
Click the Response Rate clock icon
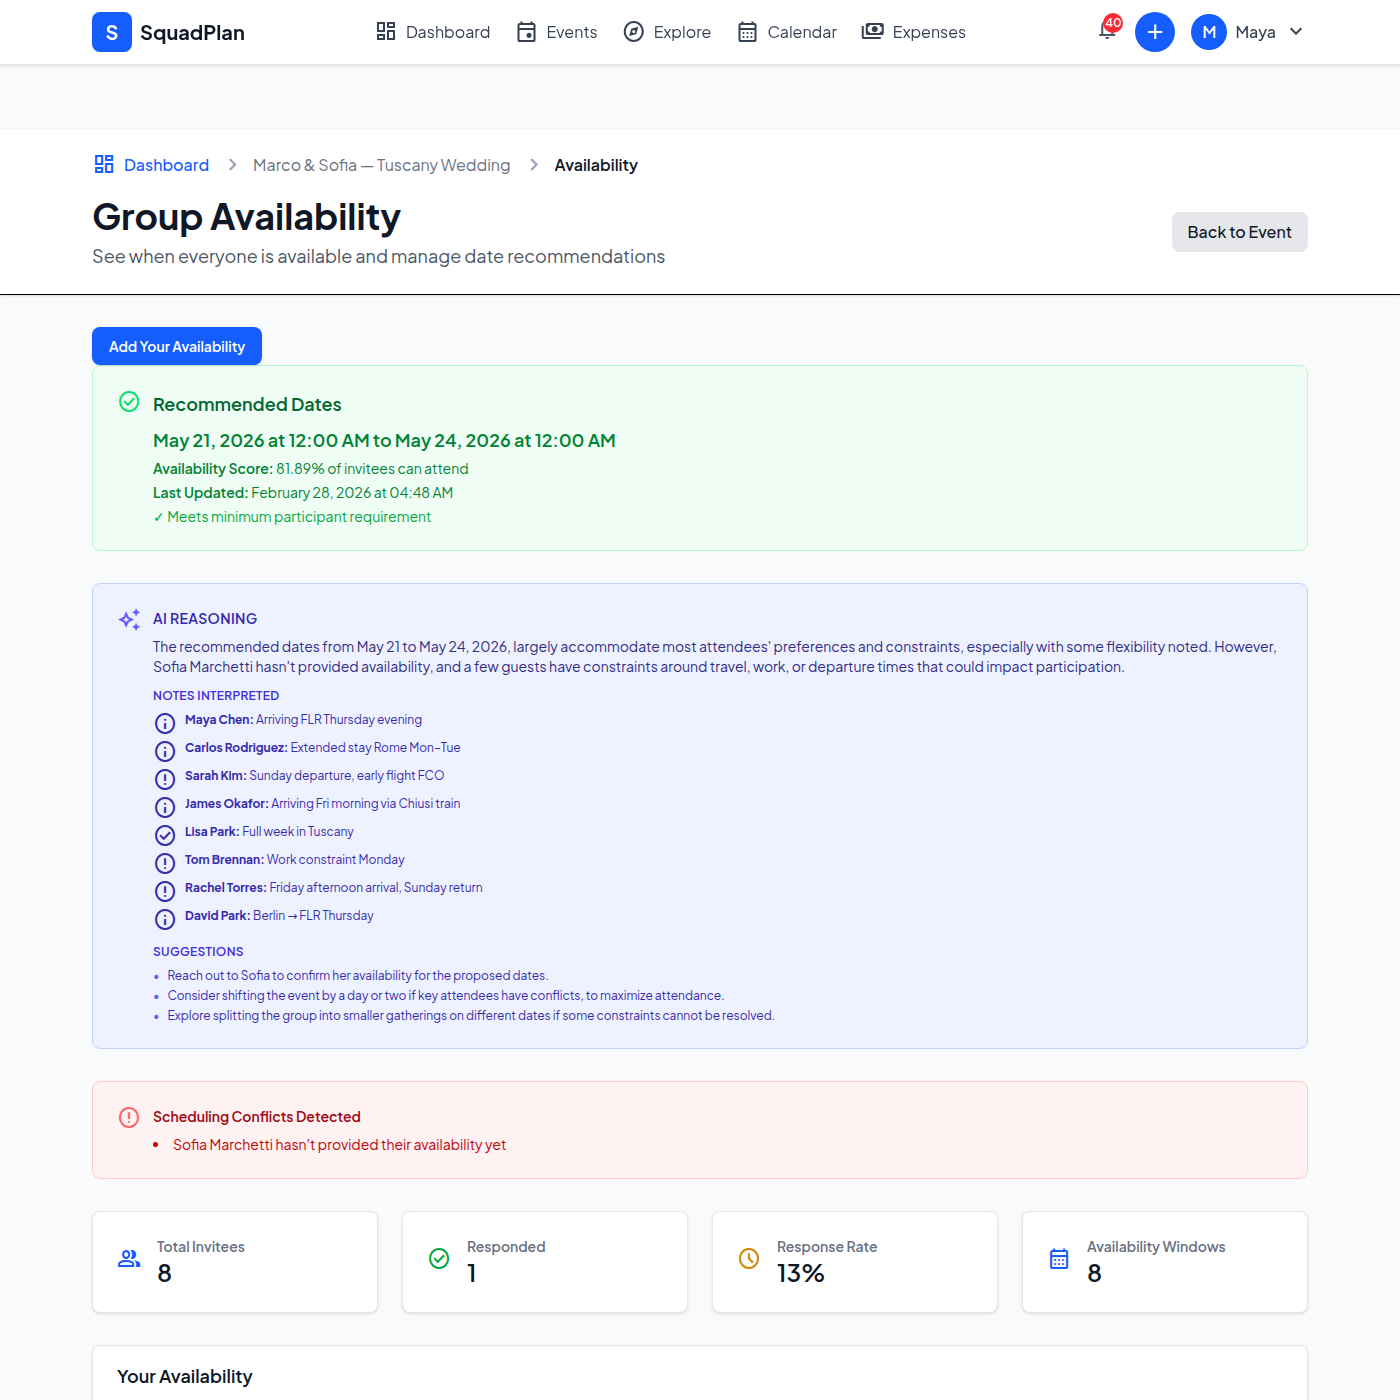[x=748, y=1259]
